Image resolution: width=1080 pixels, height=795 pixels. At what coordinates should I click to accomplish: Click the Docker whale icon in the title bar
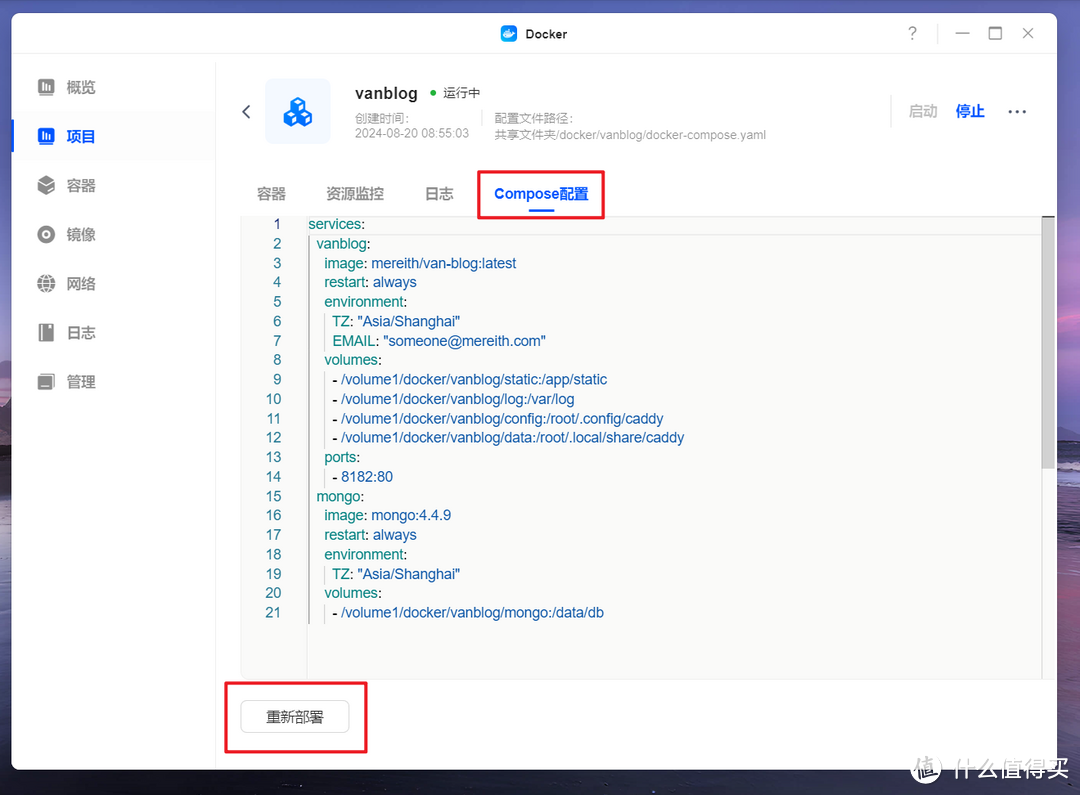point(508,33)
